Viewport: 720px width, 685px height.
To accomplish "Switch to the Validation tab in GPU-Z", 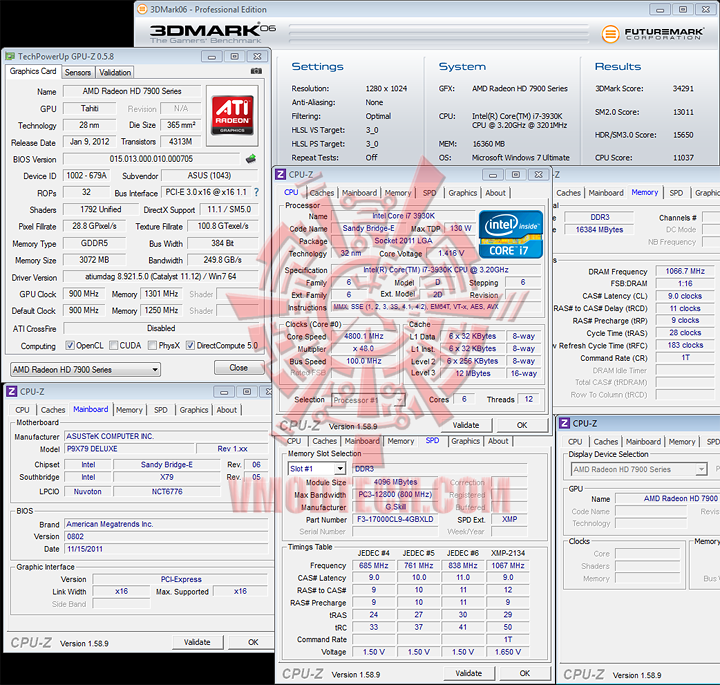I will [x=115, y=73].
